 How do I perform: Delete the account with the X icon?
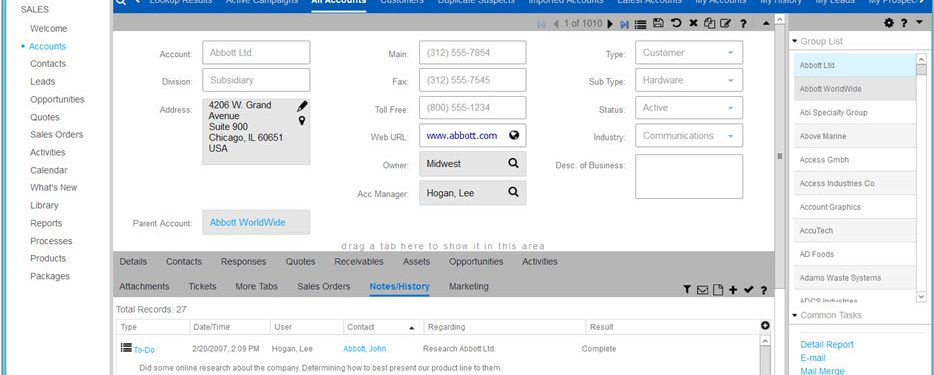693,23
